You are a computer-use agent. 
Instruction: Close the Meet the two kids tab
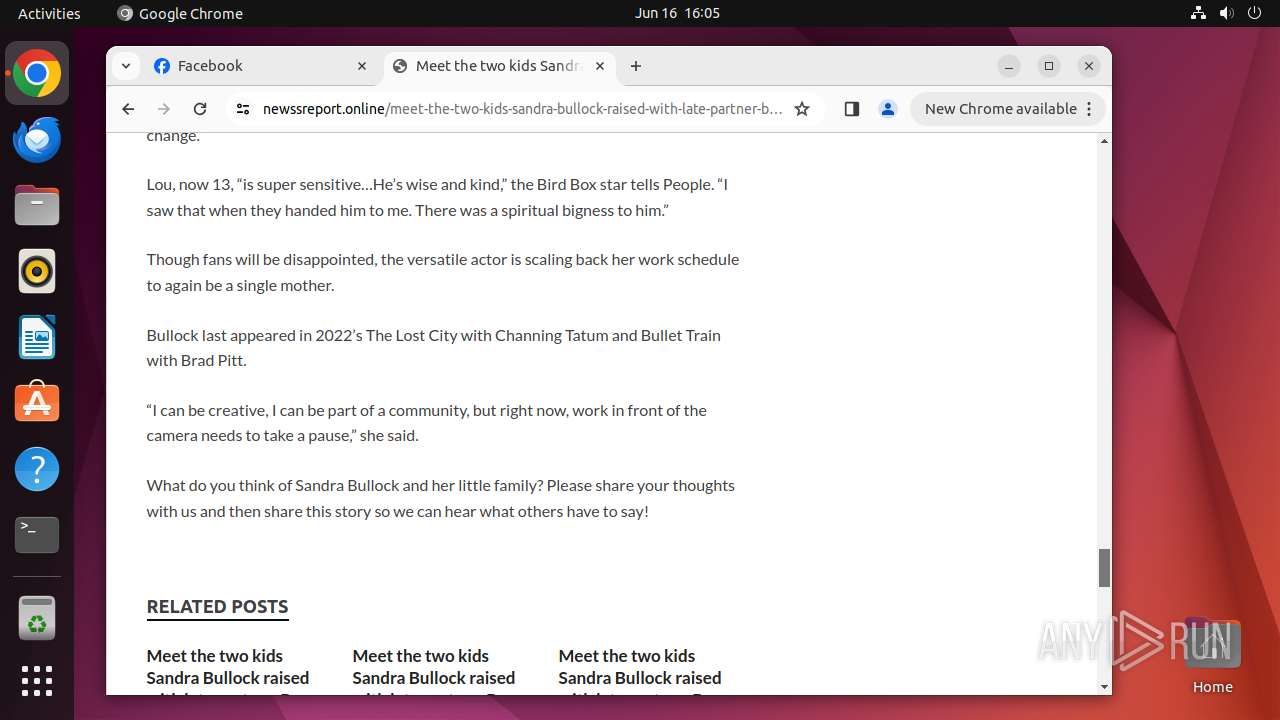coord(600,66)
